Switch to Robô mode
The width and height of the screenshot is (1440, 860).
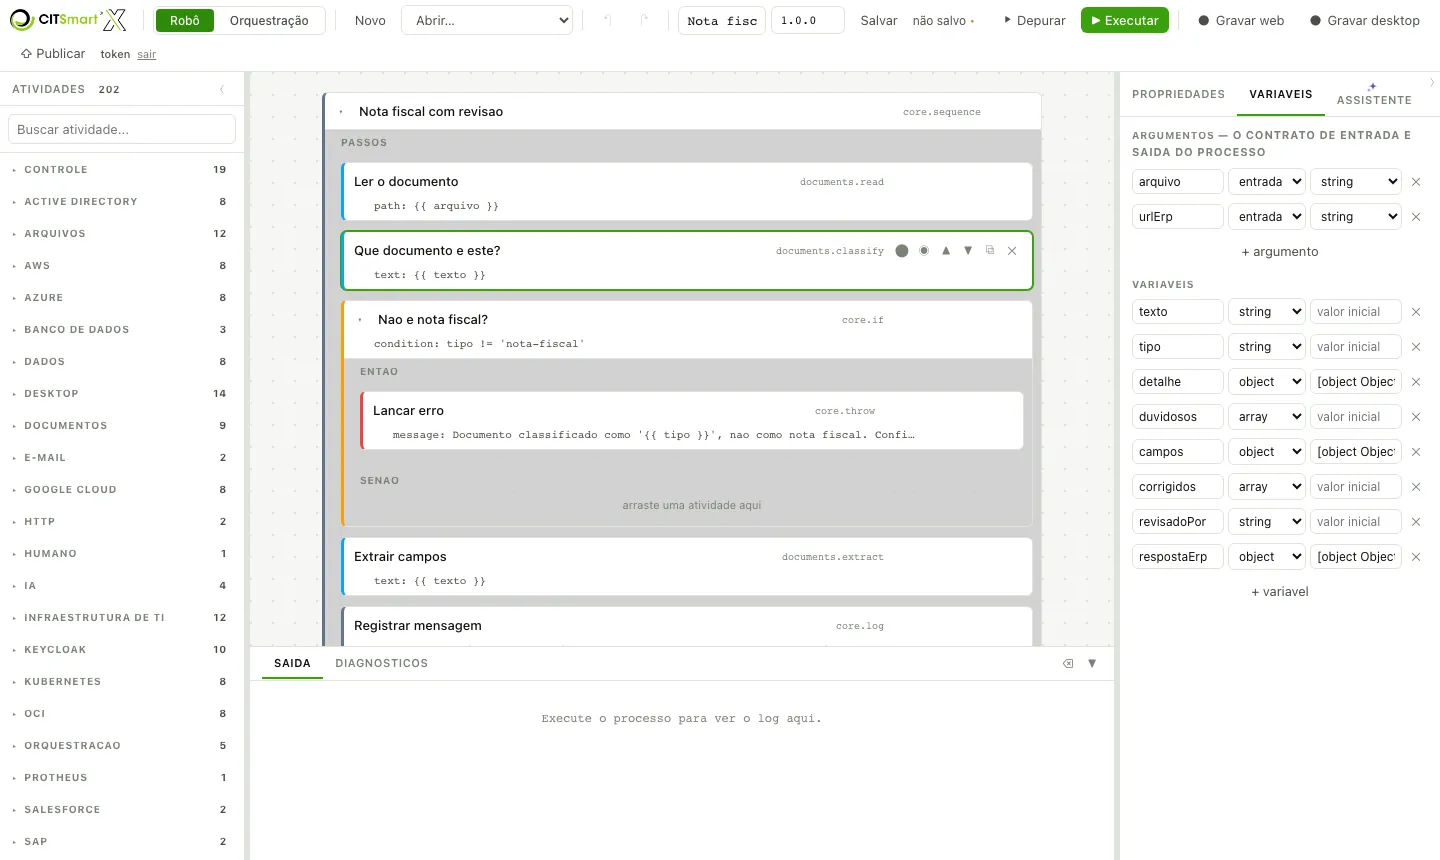coord(185,20)
